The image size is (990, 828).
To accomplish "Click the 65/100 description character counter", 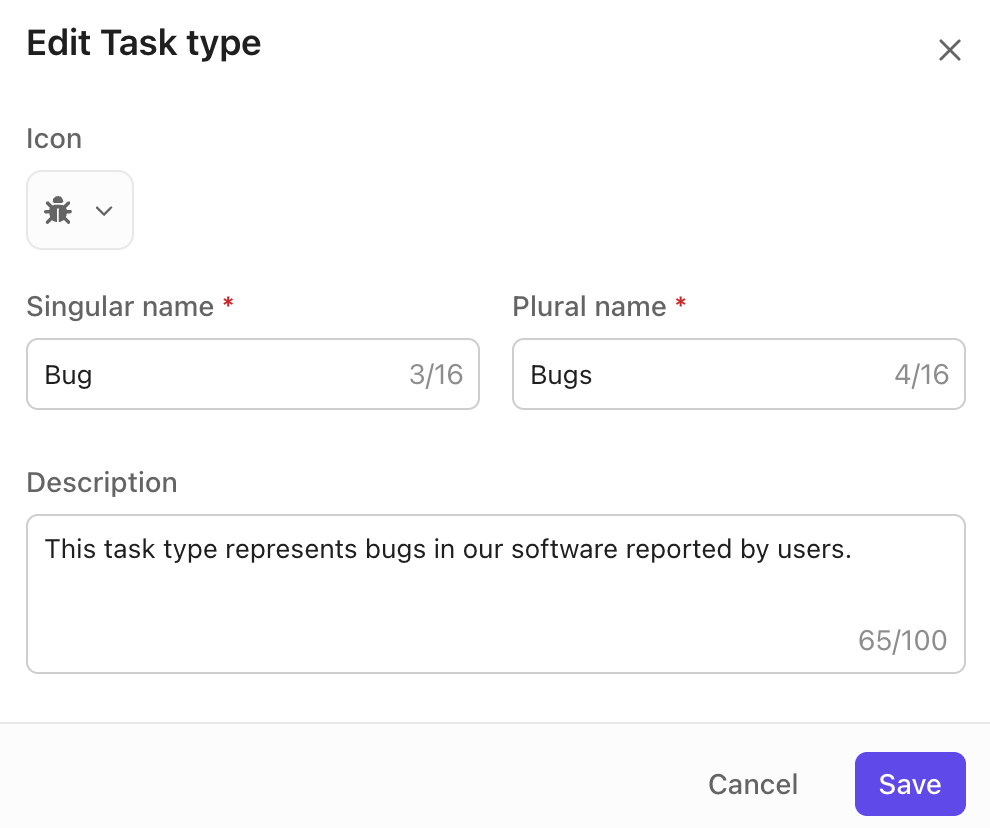I will [x=902, y=640].
